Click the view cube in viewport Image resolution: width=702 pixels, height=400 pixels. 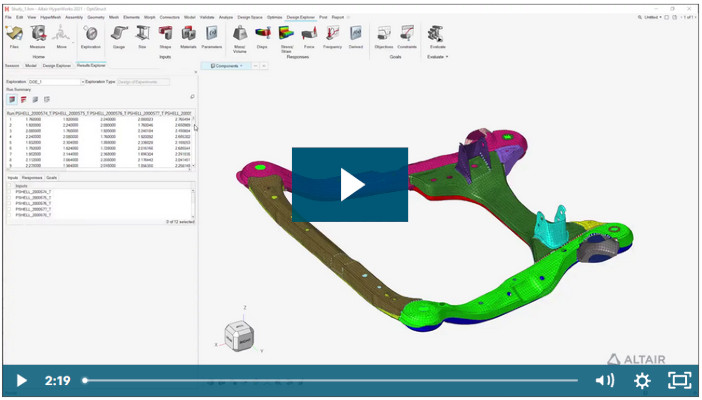239,335
